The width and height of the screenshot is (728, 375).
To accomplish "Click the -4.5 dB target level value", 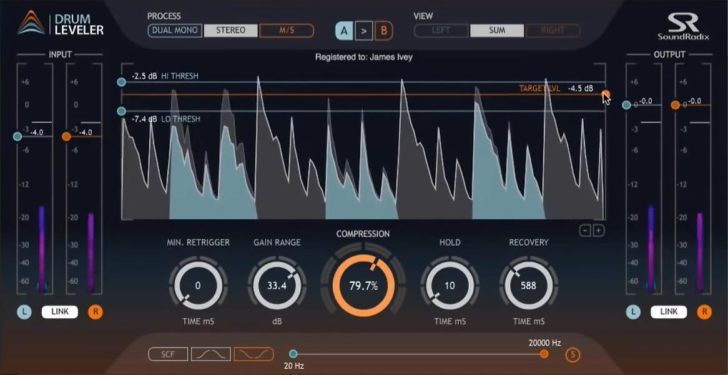I will pyautogui.click(x=580, y=88).
